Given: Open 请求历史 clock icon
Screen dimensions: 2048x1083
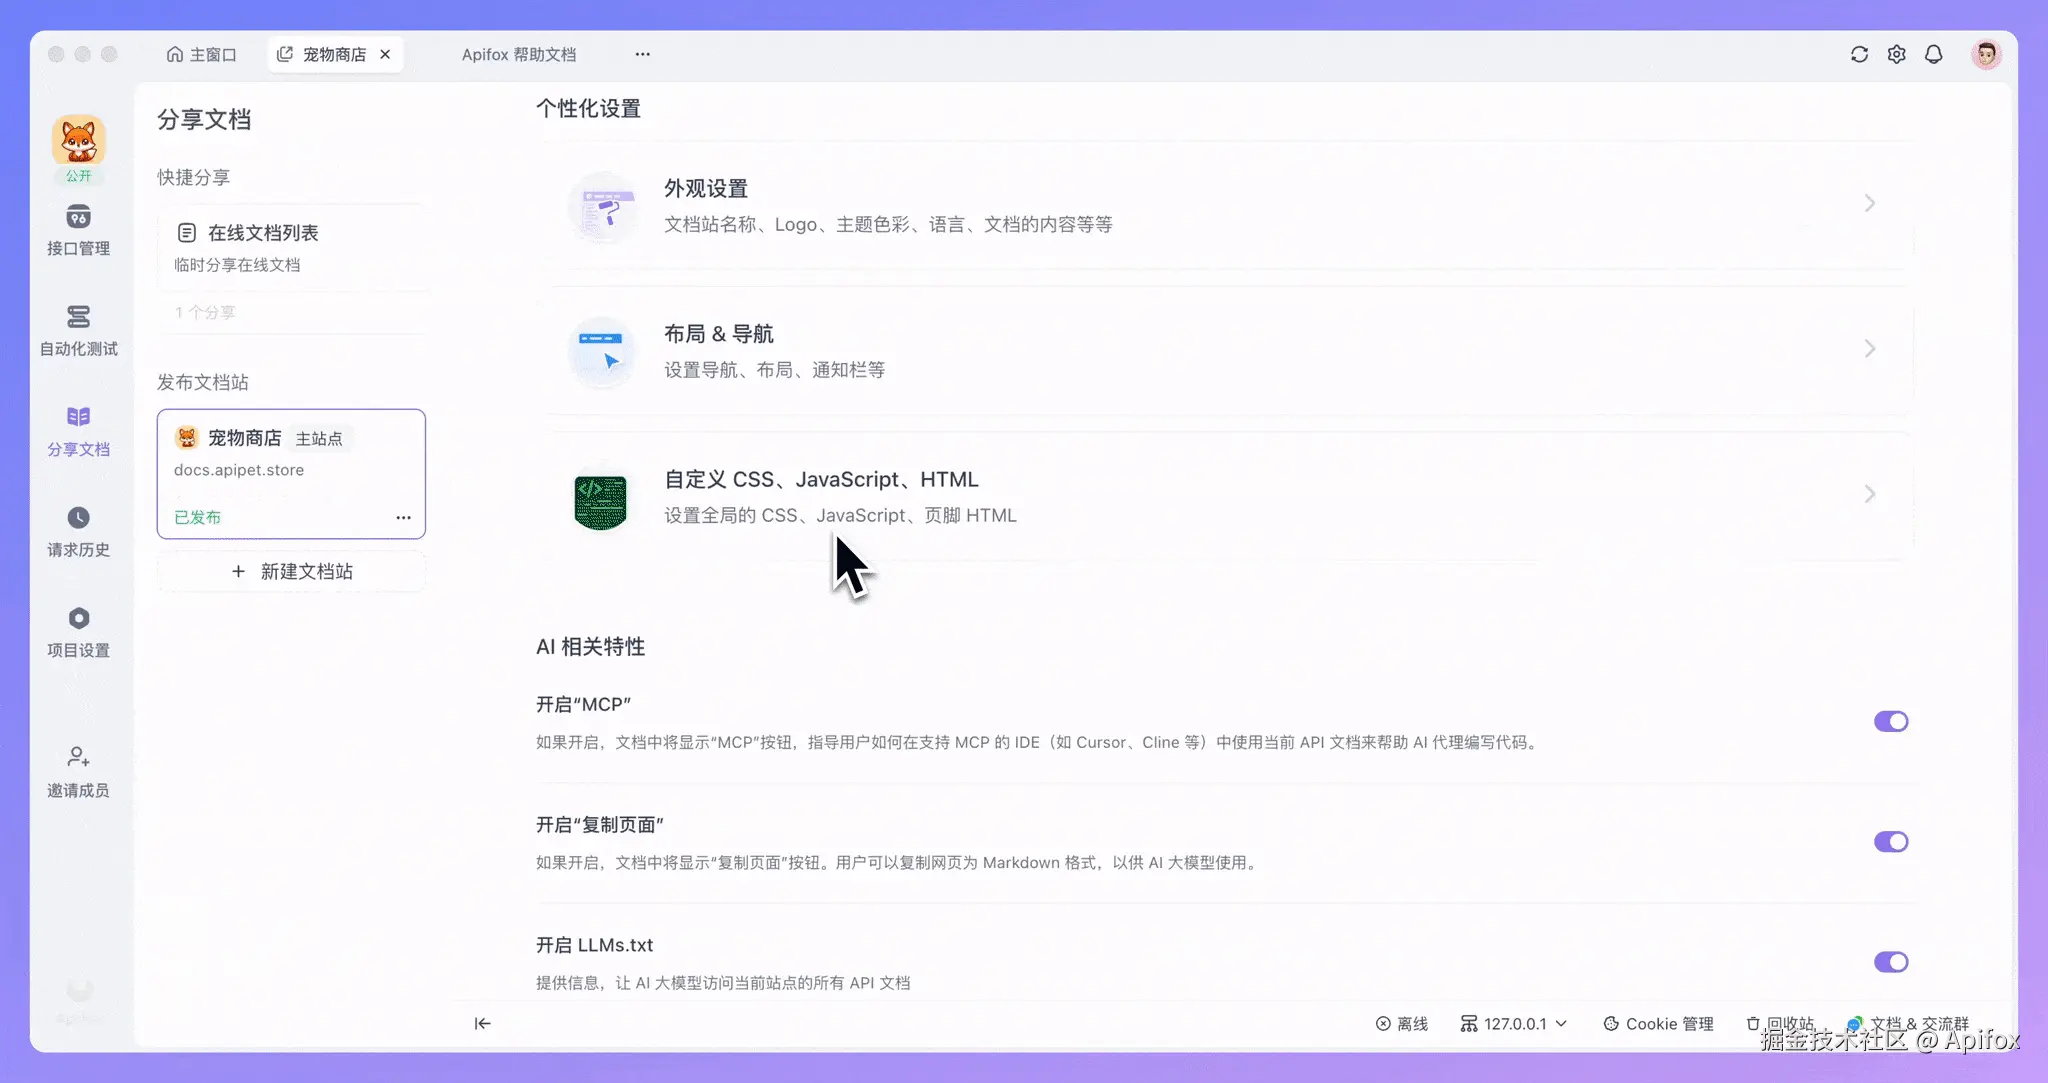Looking at the screenshot, I should click(78, 517).
